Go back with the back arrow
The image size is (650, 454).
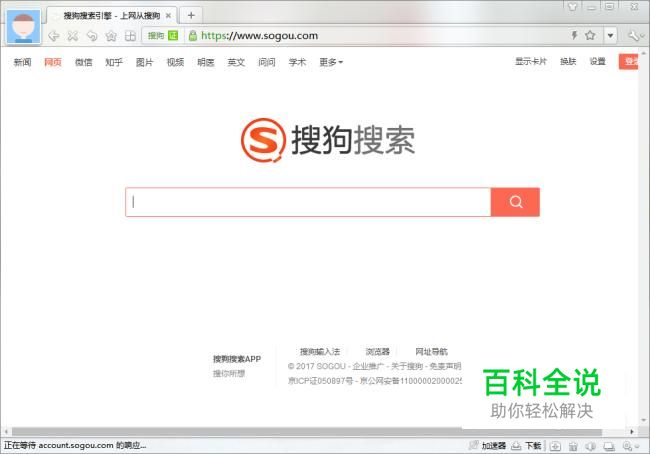pos(53,36)
